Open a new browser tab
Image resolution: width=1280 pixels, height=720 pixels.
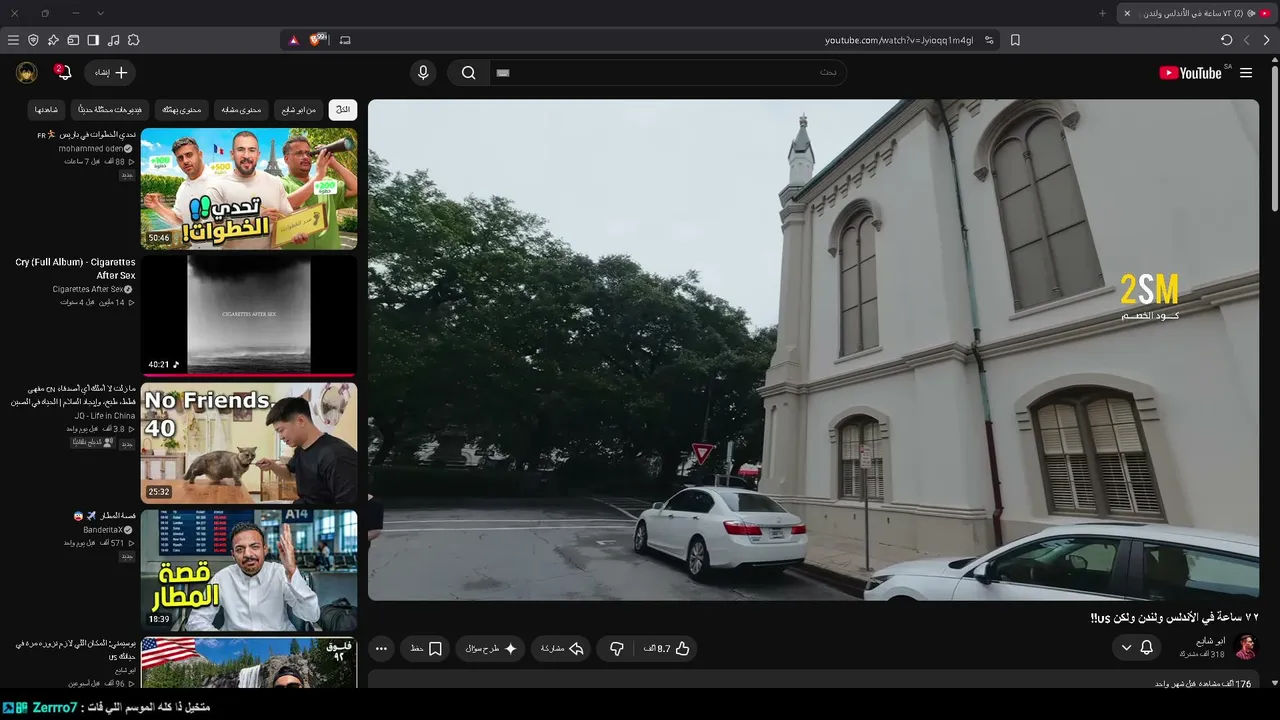tap(1102, 13)
